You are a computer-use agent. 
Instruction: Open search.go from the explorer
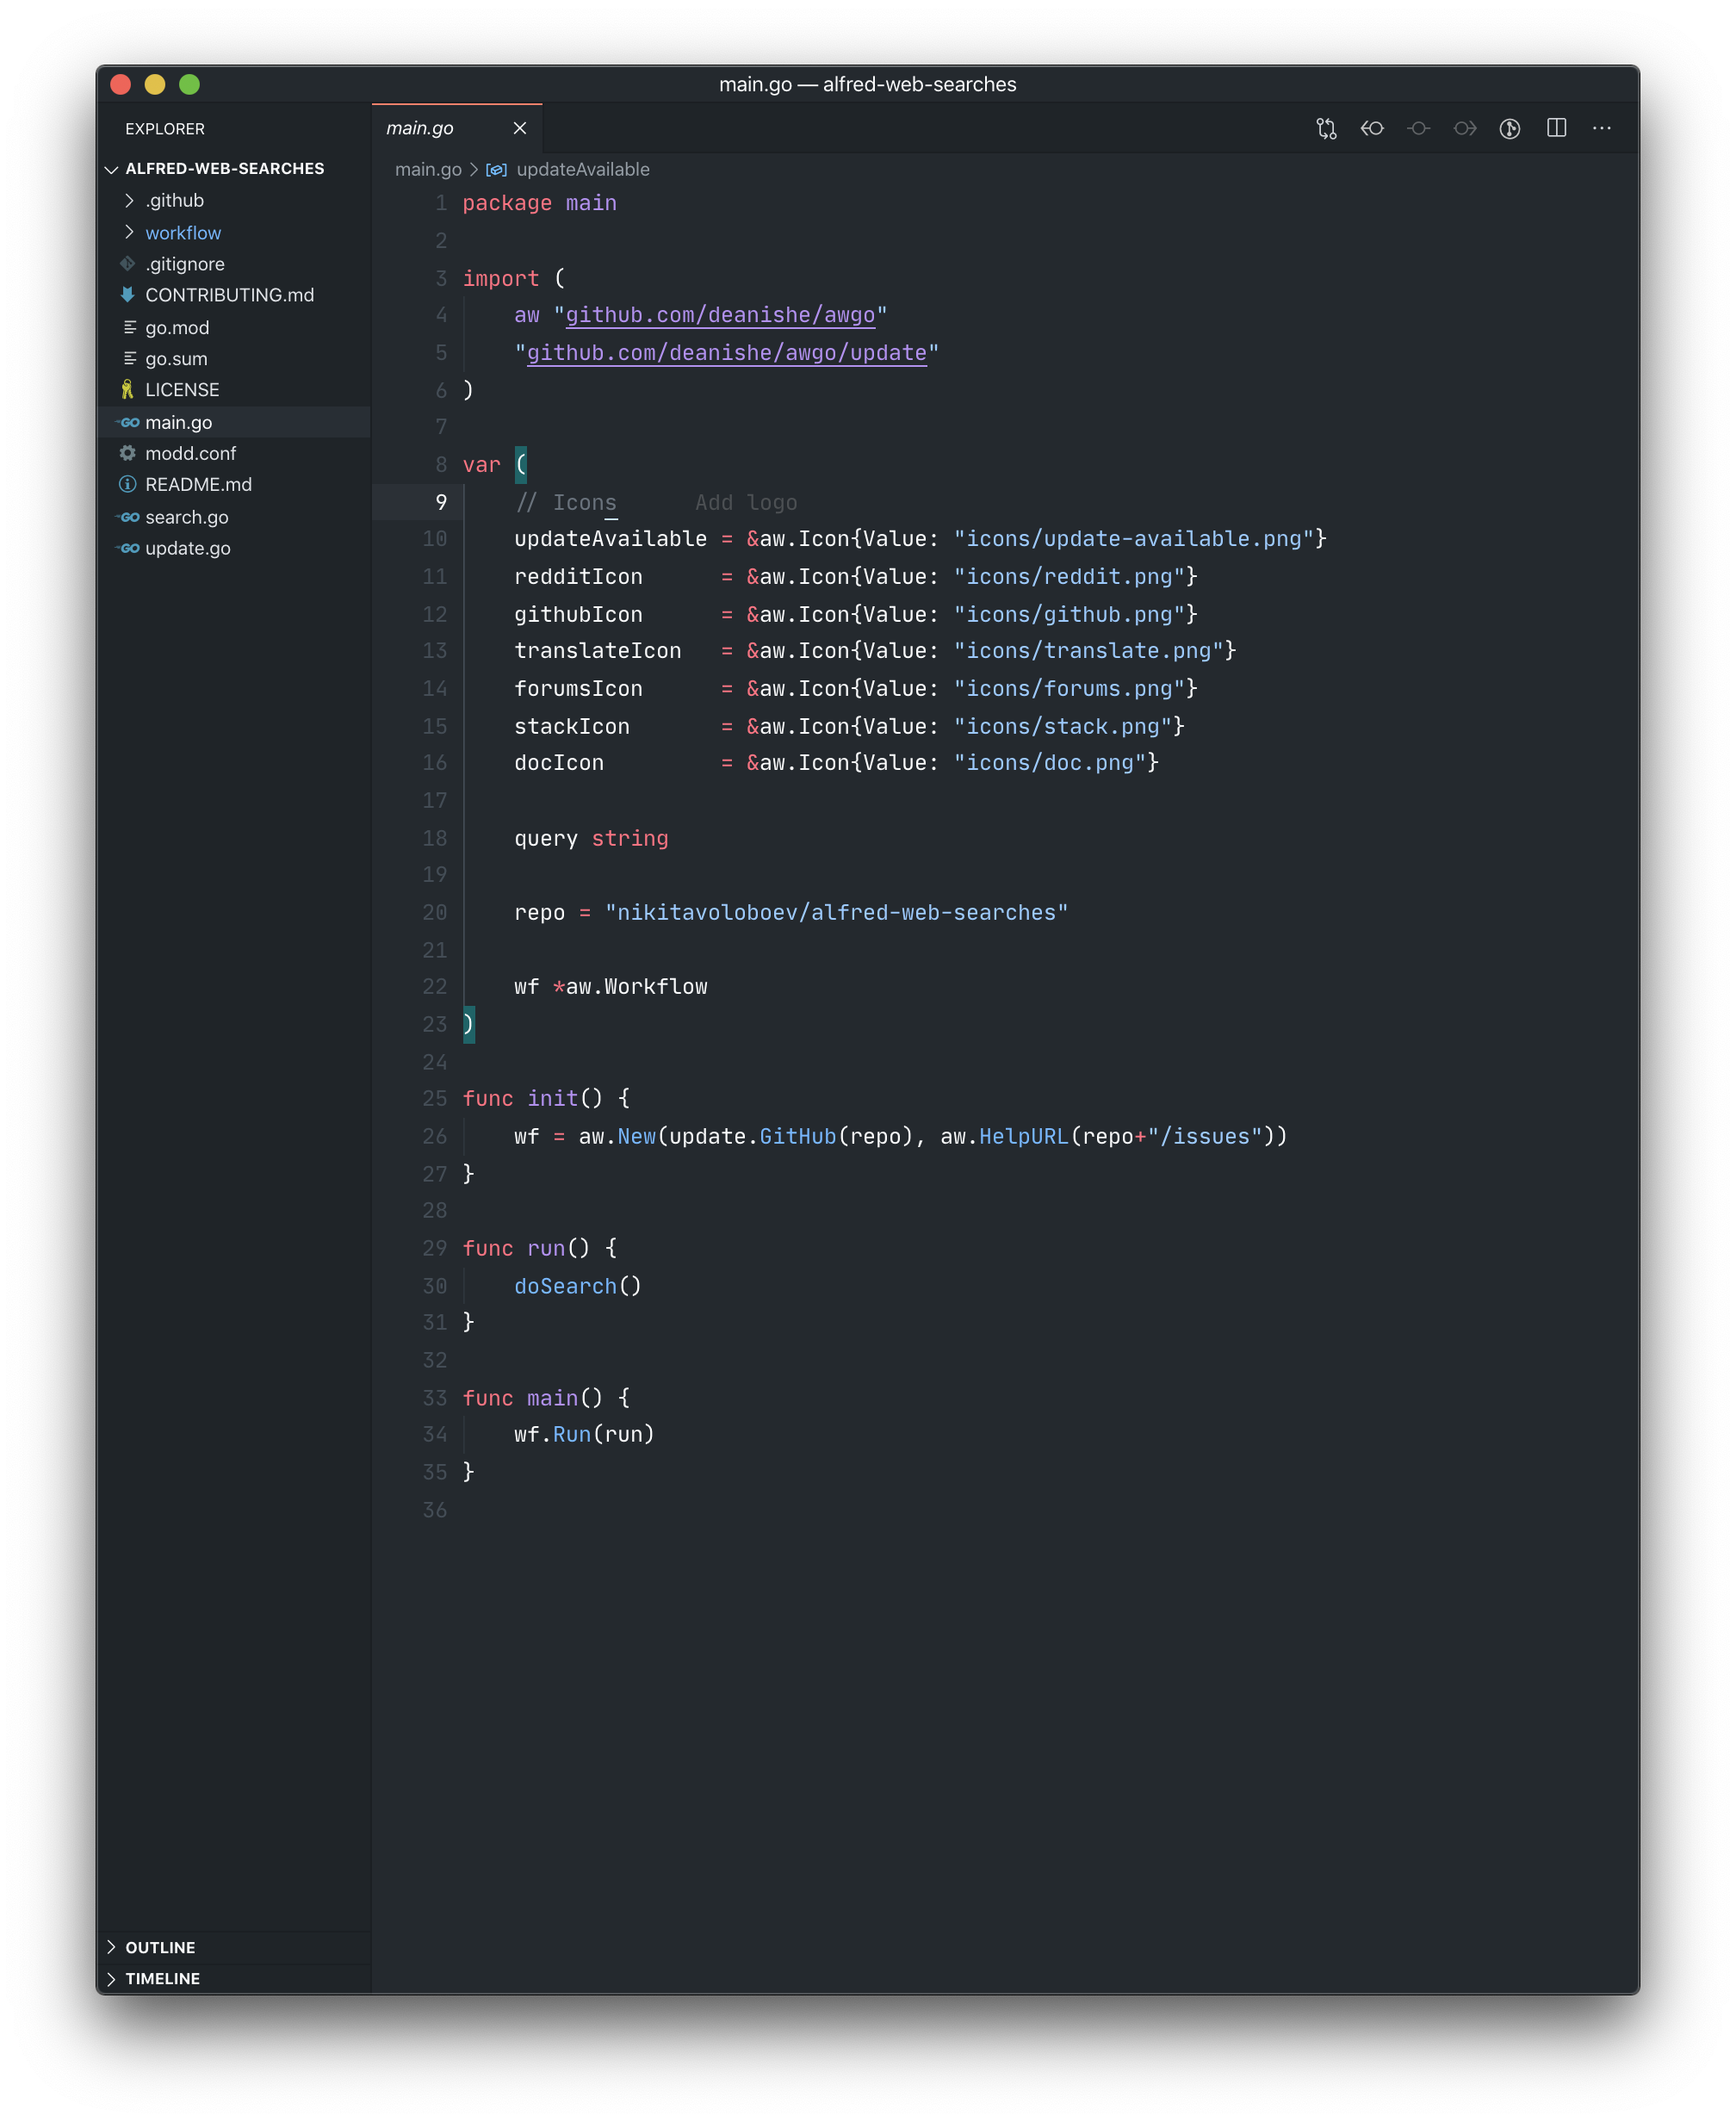(187, 517)
